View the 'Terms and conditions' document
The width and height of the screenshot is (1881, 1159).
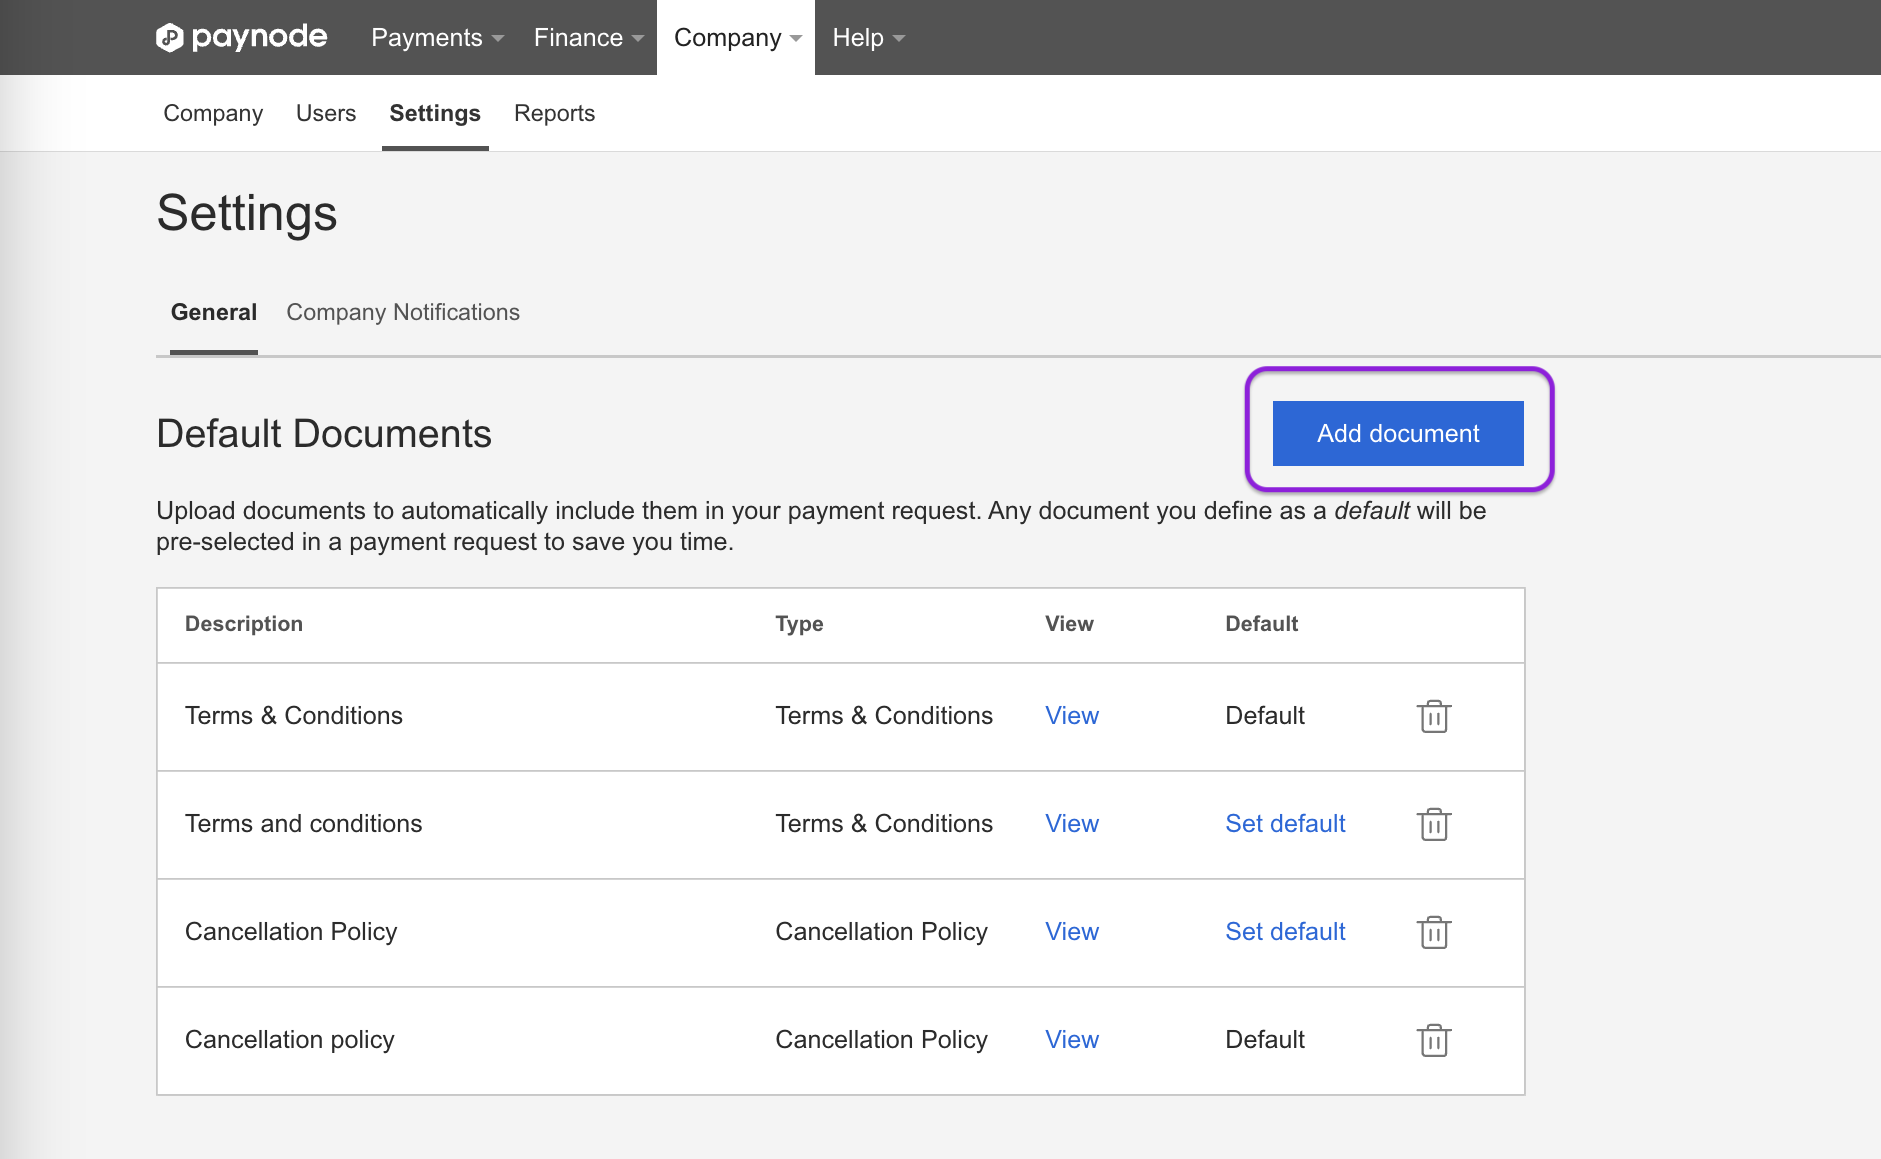pos(1072,824)
